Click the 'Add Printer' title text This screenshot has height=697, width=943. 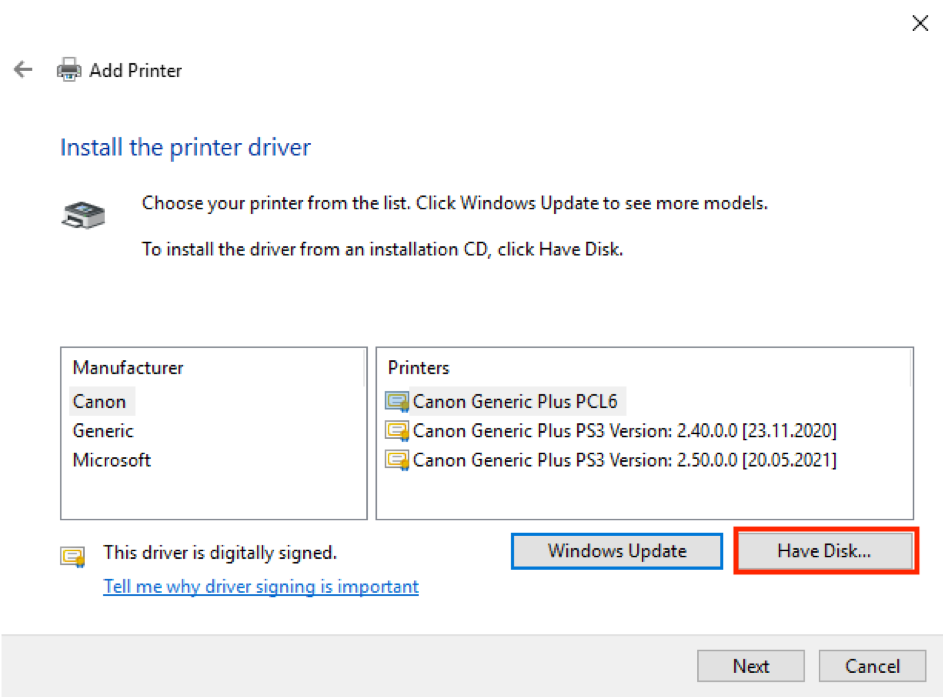coord(135,70)
